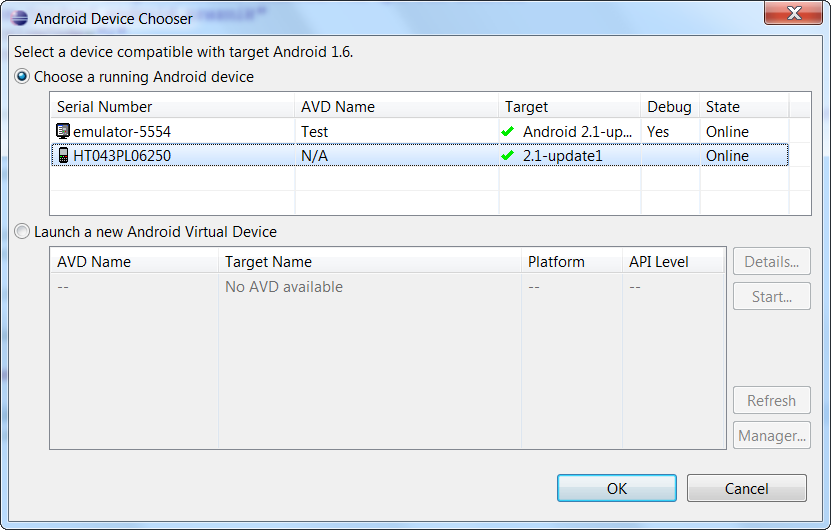
Task: Sort devices by Serial Number column header
Action: pyautogui.click(x=105, y=107)
